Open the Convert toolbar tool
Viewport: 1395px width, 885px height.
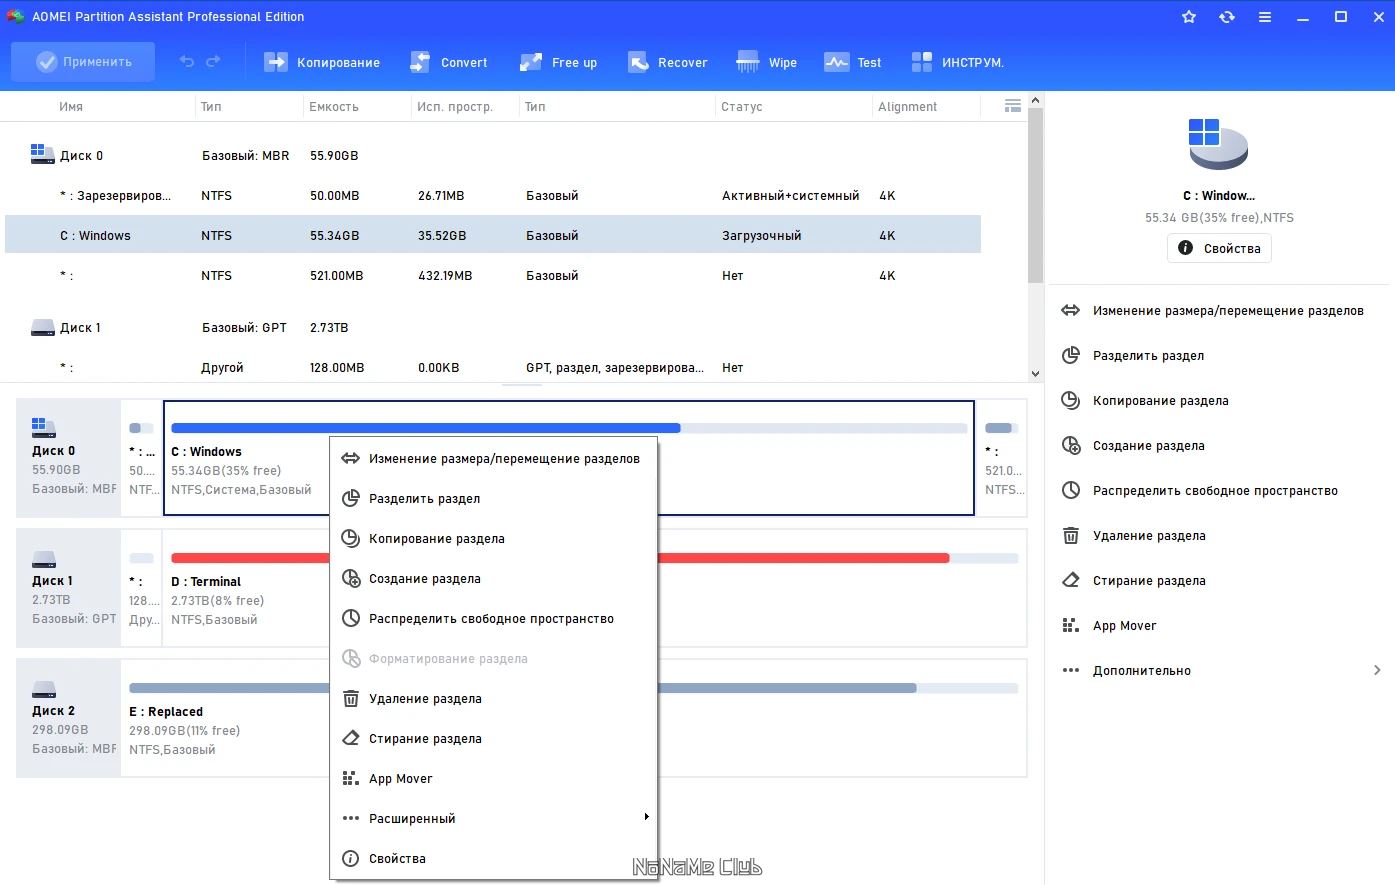coord(448,62)
